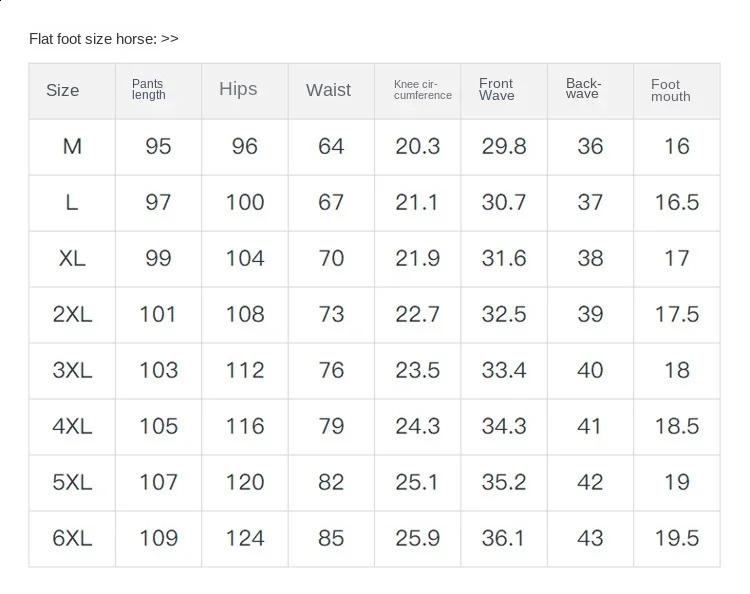Click the Hips column header

click(x=238, y=90)
